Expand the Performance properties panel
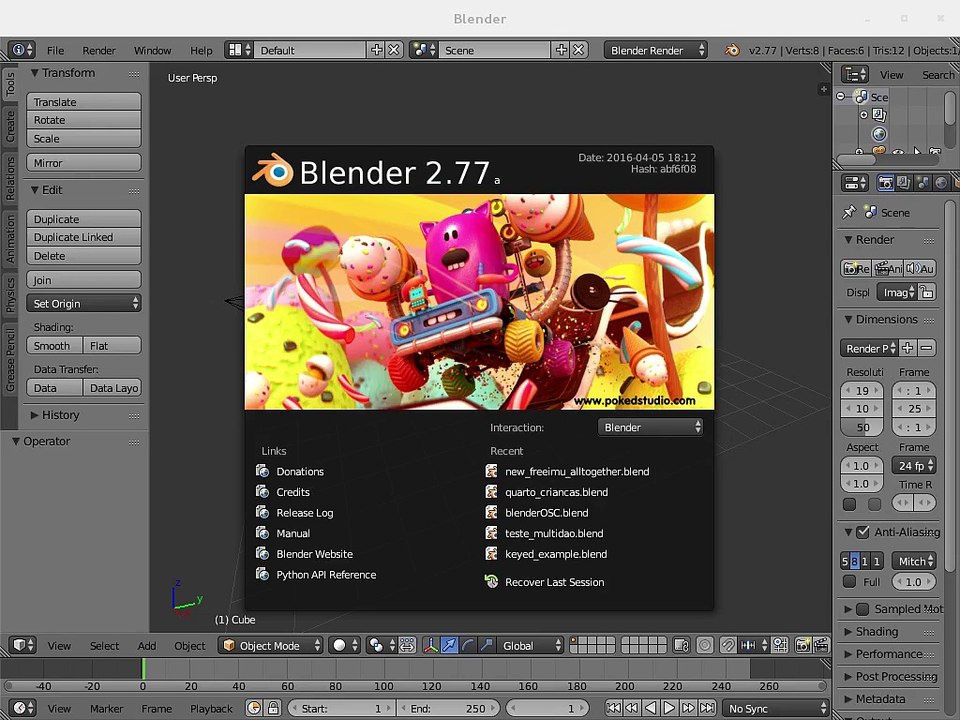This screenshot has width=960, height=720. [849, 654]
